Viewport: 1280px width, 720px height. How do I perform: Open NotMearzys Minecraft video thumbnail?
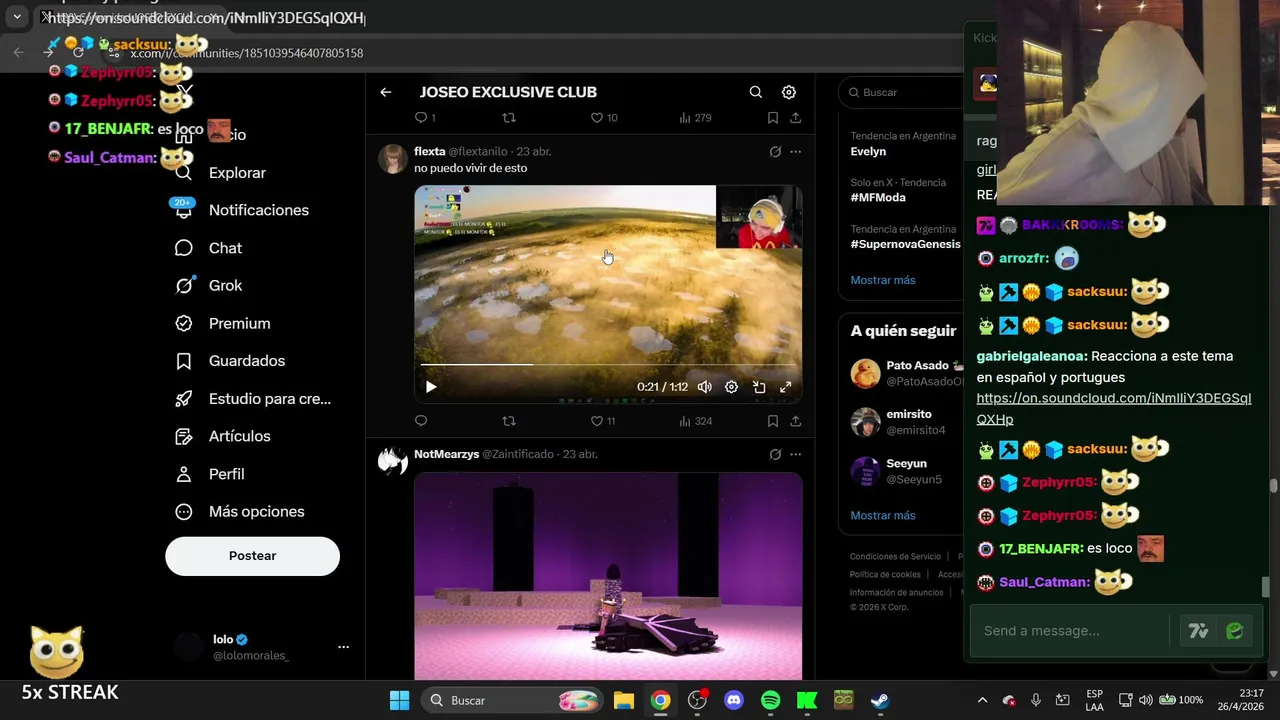pos(608,576)
